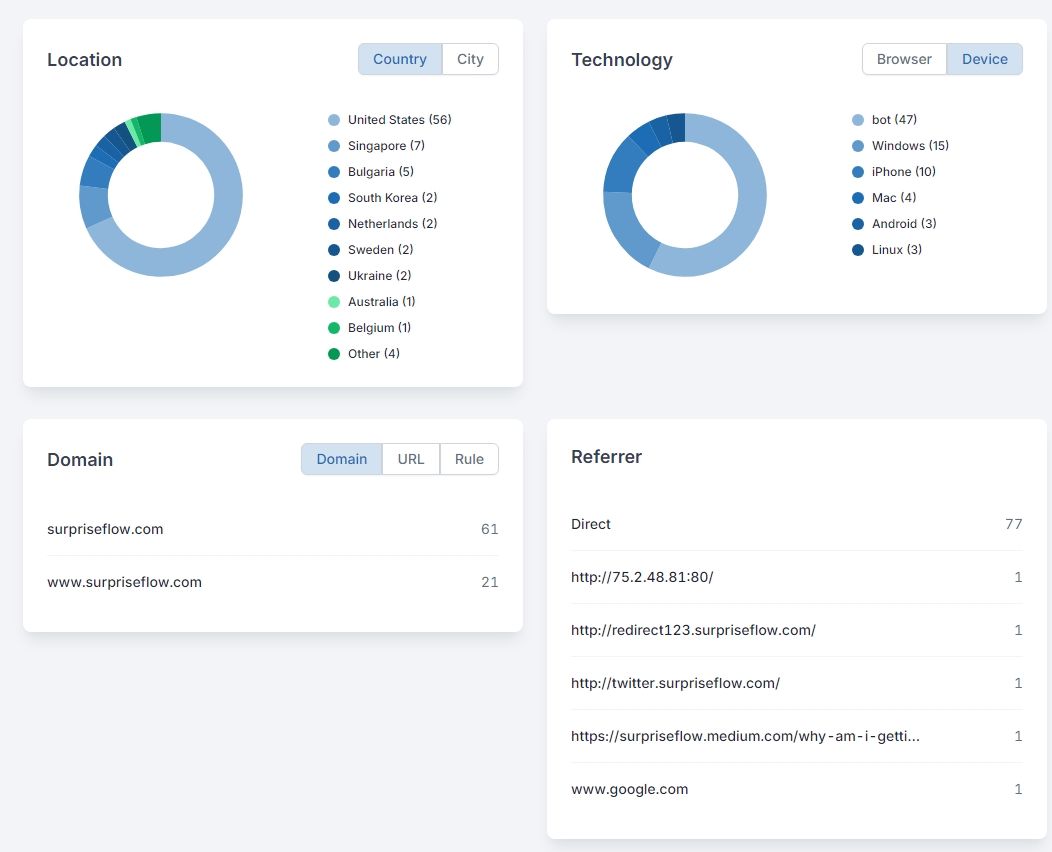Select the Device technology toggle
Image resolution: width=1052 pixels, height=852 pixels.
click(984, 59)
